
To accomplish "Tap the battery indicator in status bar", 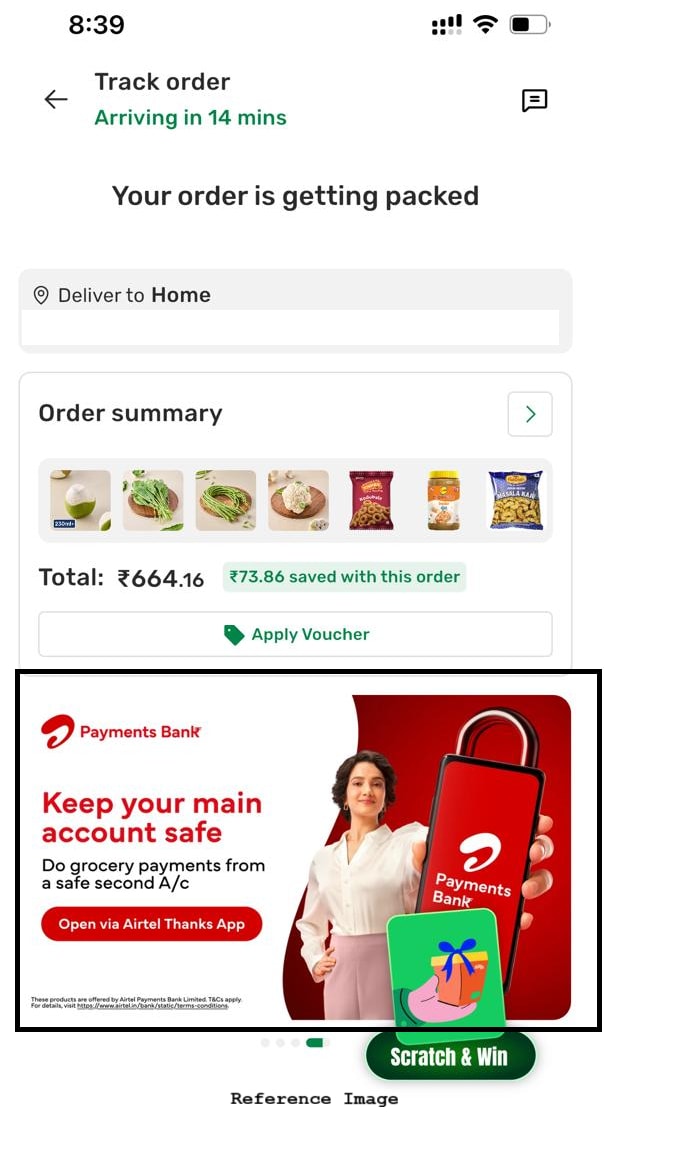I will tap(530, 25).
